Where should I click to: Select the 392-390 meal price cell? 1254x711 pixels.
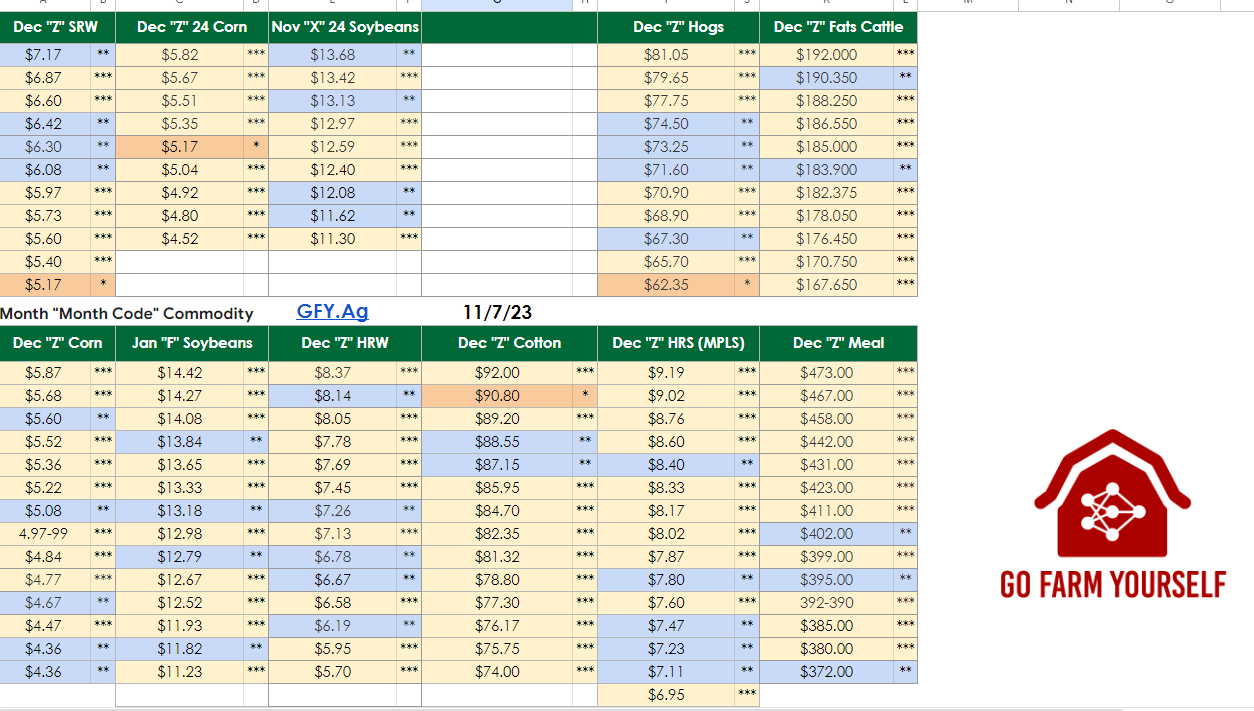[826, 603]
